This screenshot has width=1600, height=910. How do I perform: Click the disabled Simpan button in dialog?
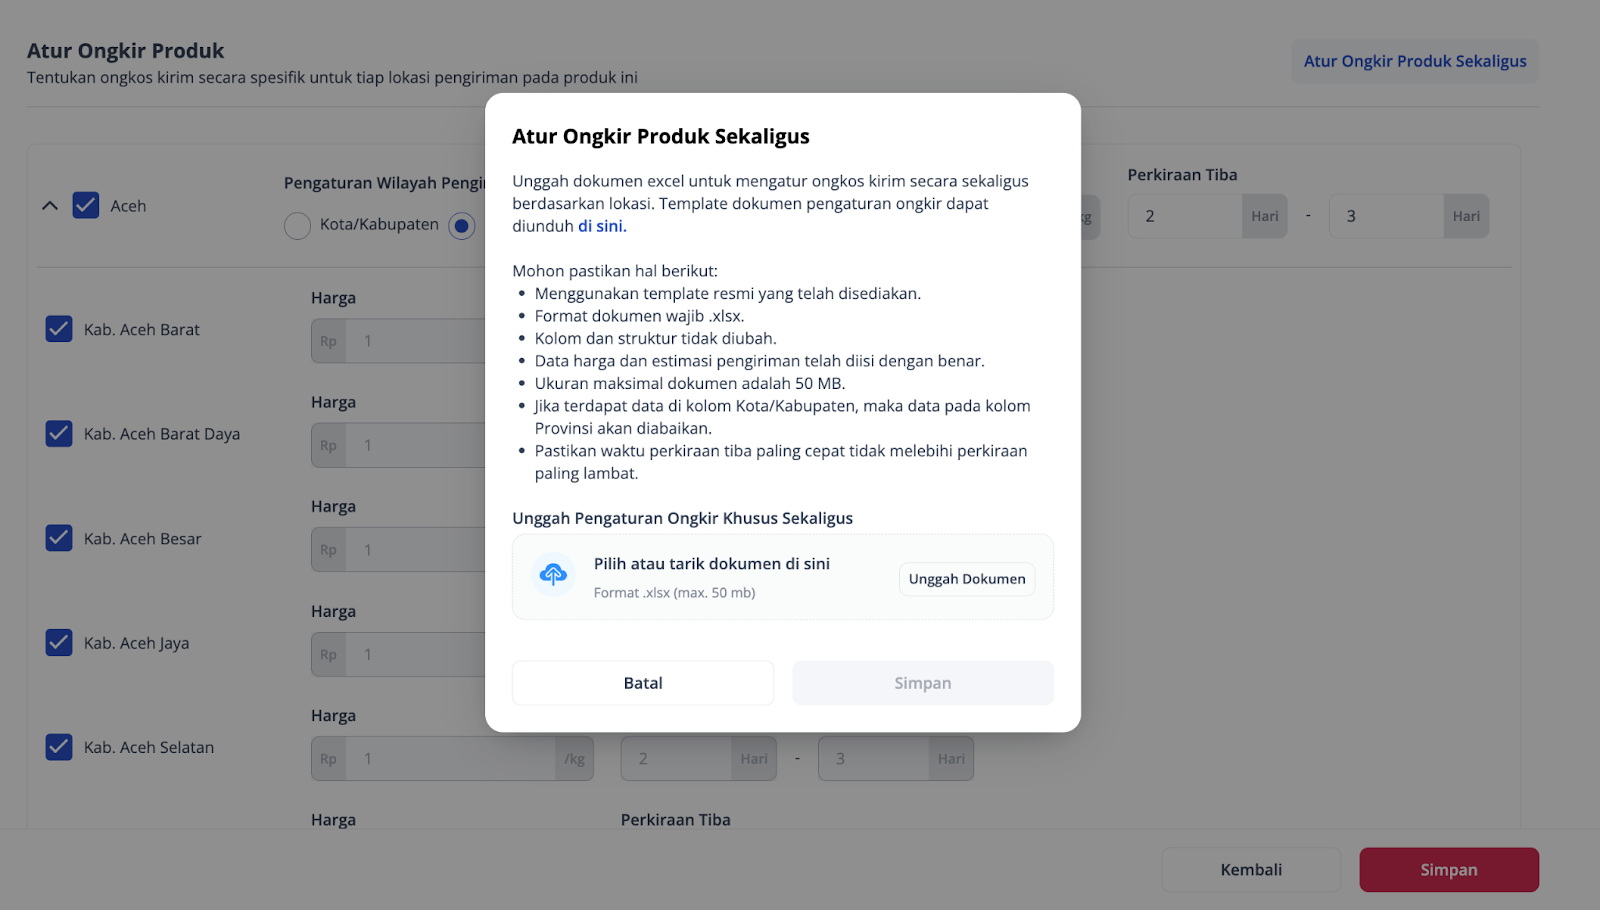(922, 683)
